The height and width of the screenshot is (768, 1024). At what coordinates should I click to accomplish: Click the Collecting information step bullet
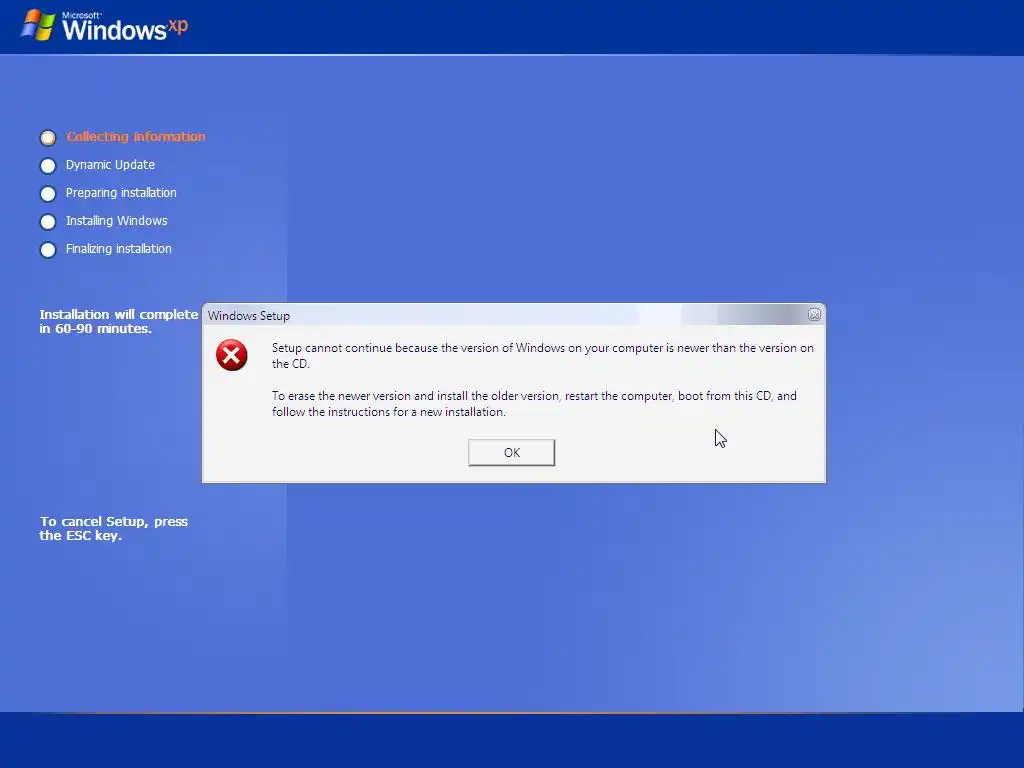pyautogui.click(x=48, y=138)
